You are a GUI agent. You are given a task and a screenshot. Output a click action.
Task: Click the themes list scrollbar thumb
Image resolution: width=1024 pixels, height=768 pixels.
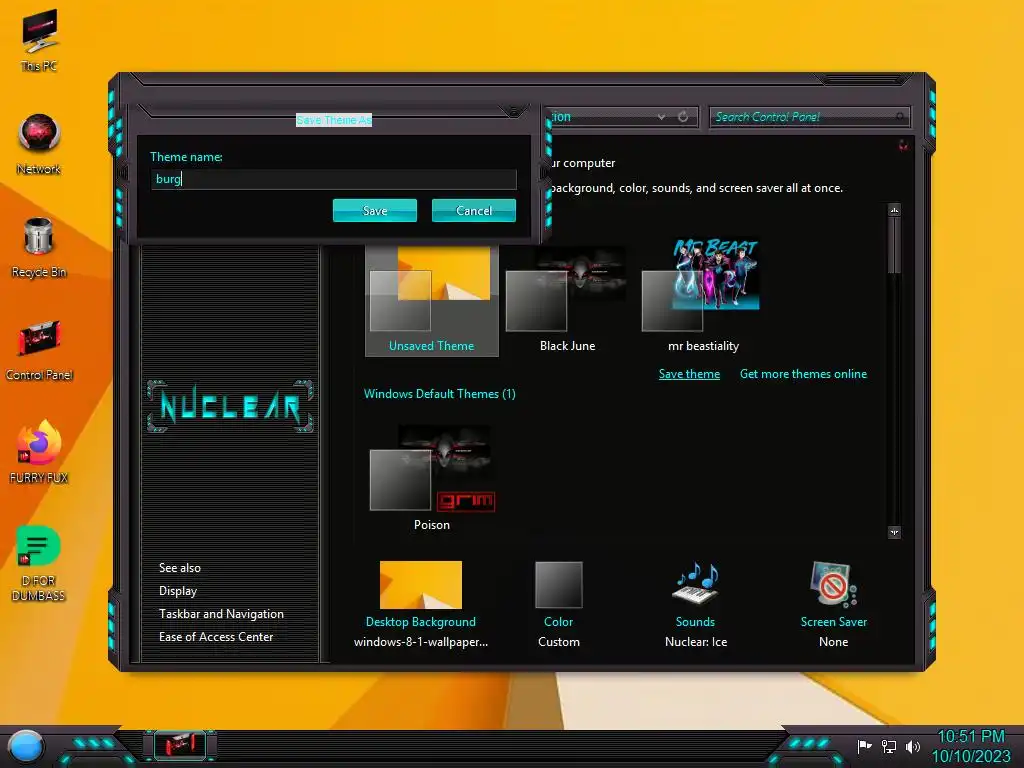tap(894, 246)
